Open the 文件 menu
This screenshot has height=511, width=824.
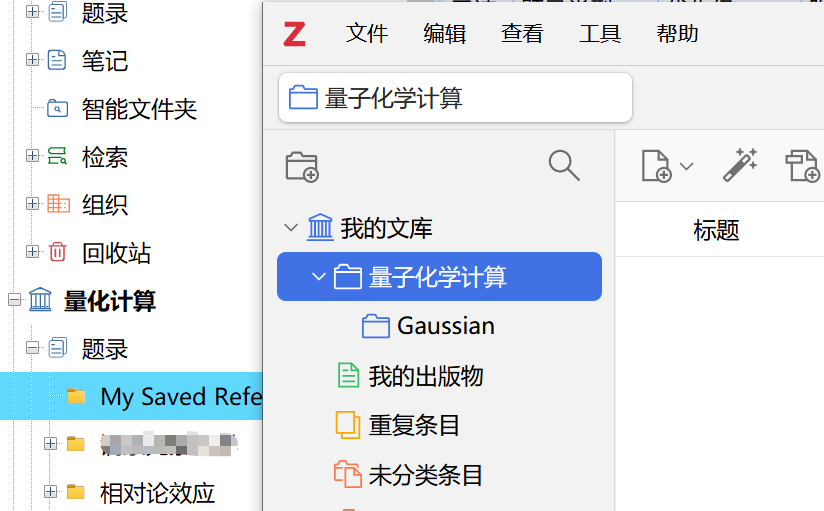366,34
